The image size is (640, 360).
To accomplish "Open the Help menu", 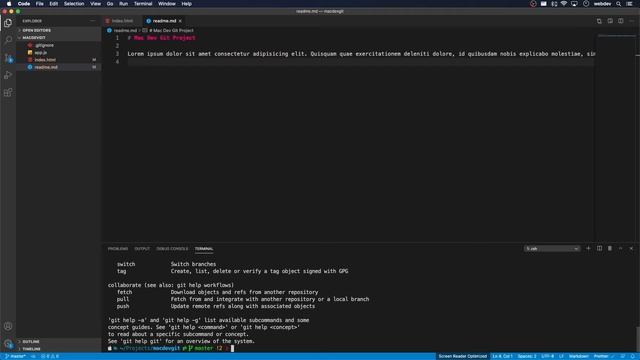I will pos(187,4).
